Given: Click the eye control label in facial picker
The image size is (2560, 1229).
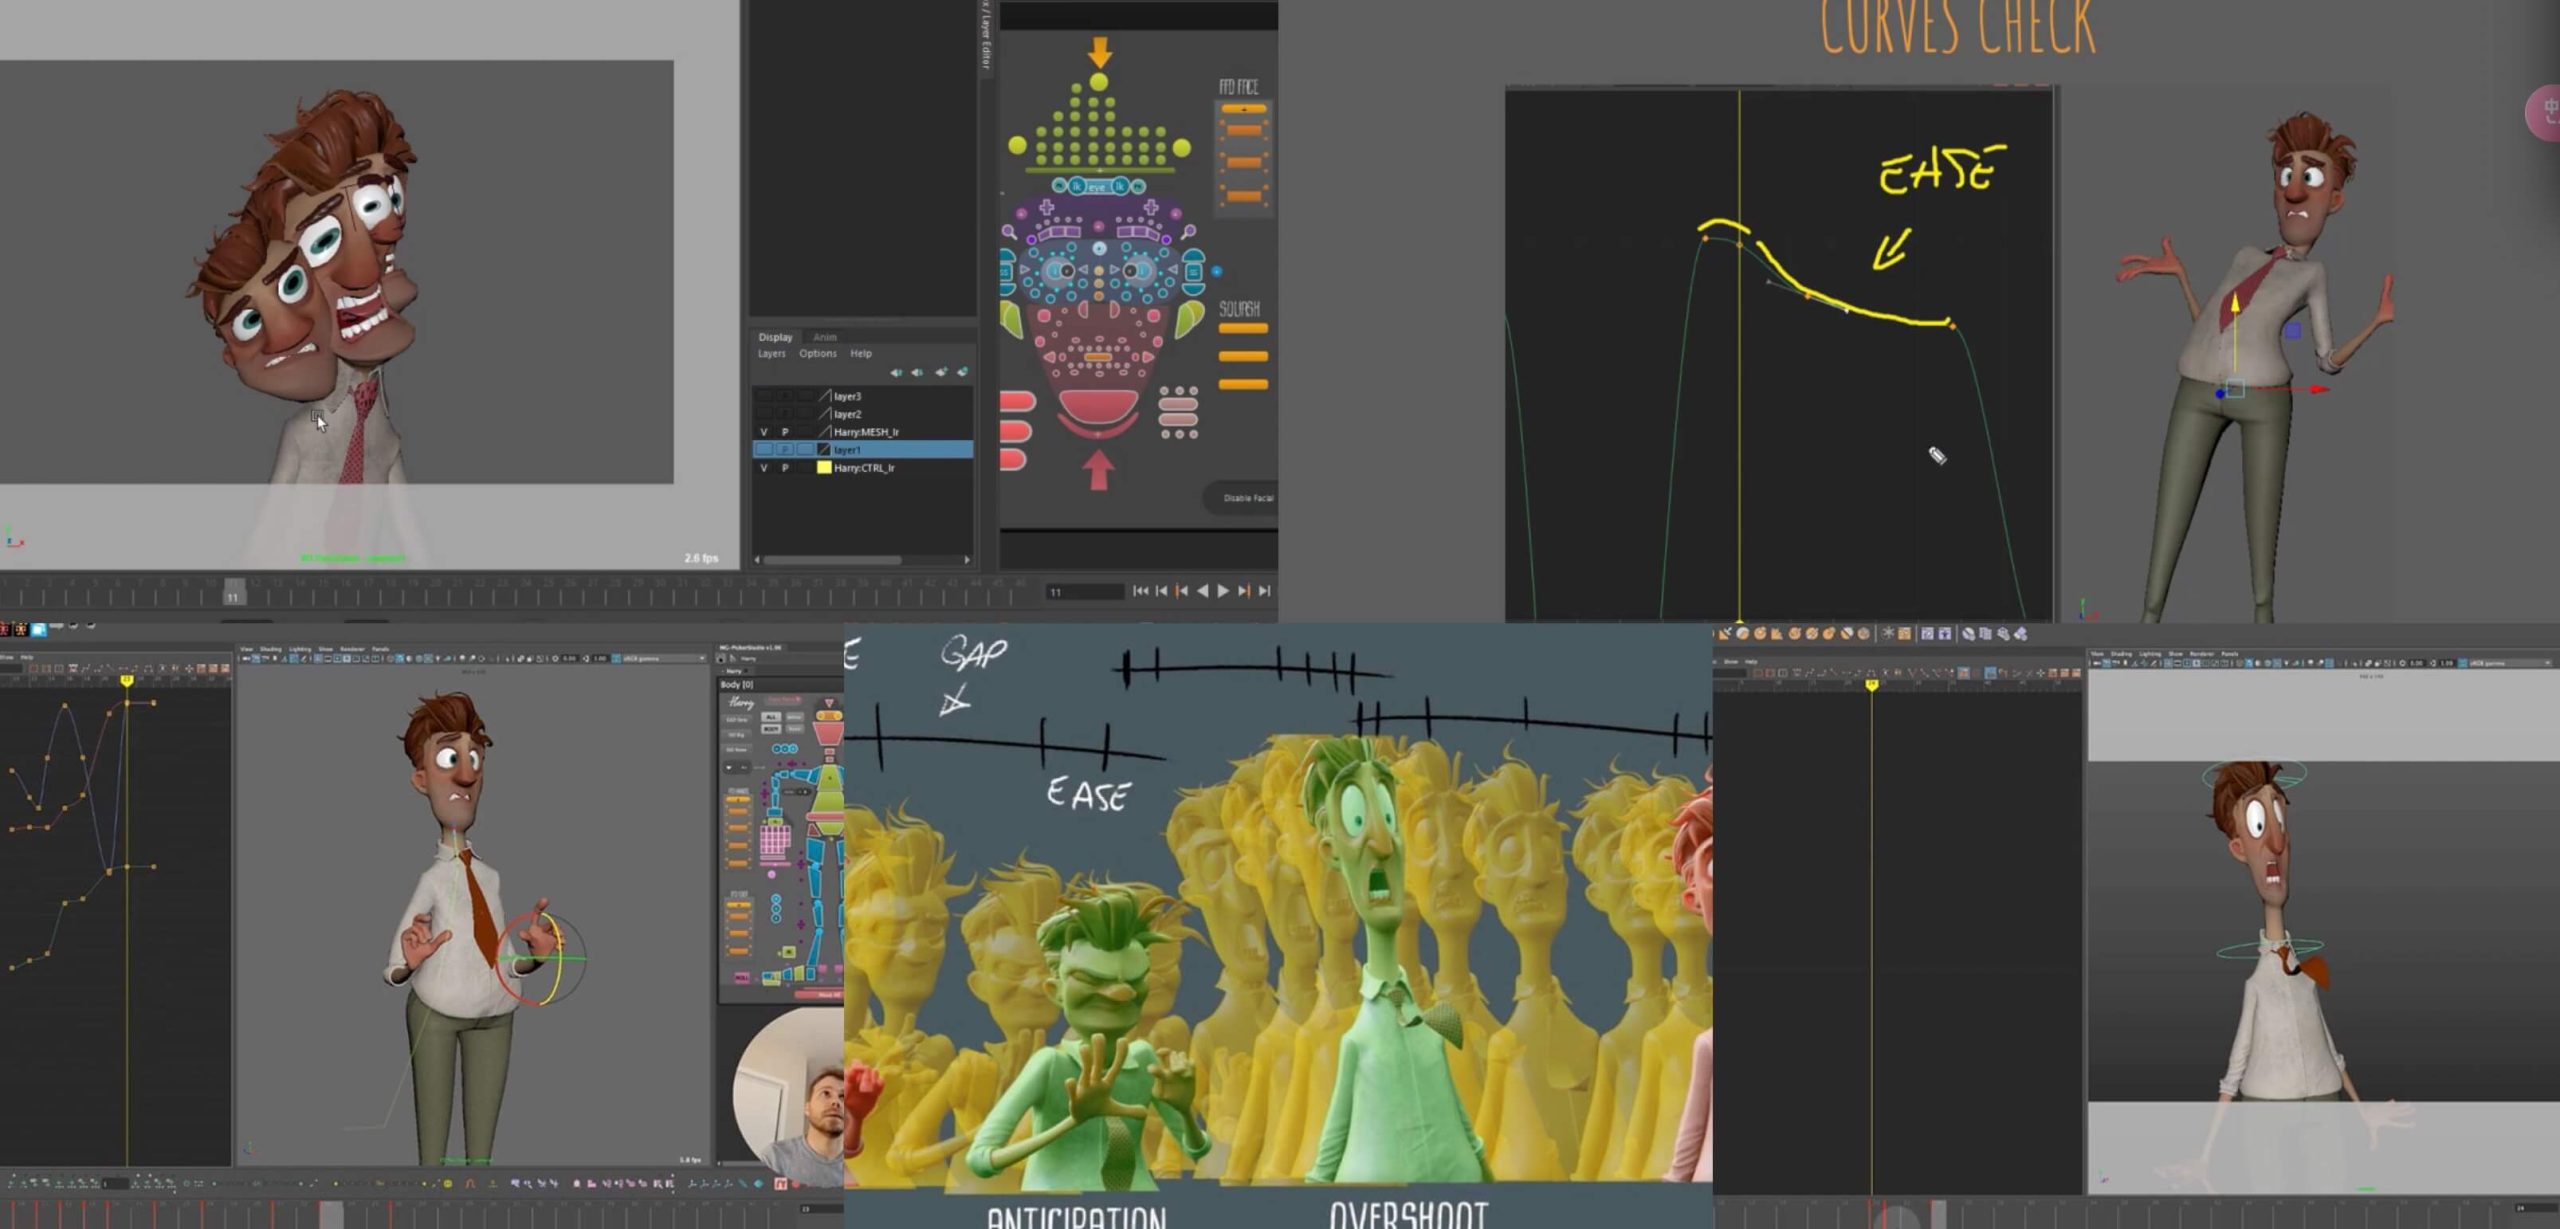Looking at the screenshot, I should [1098, 187].
